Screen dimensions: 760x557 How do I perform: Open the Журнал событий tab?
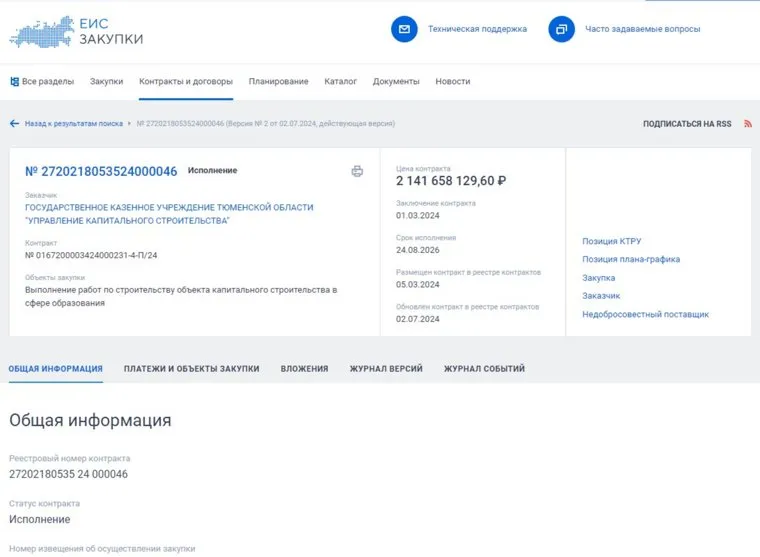(x=484, y=369)
